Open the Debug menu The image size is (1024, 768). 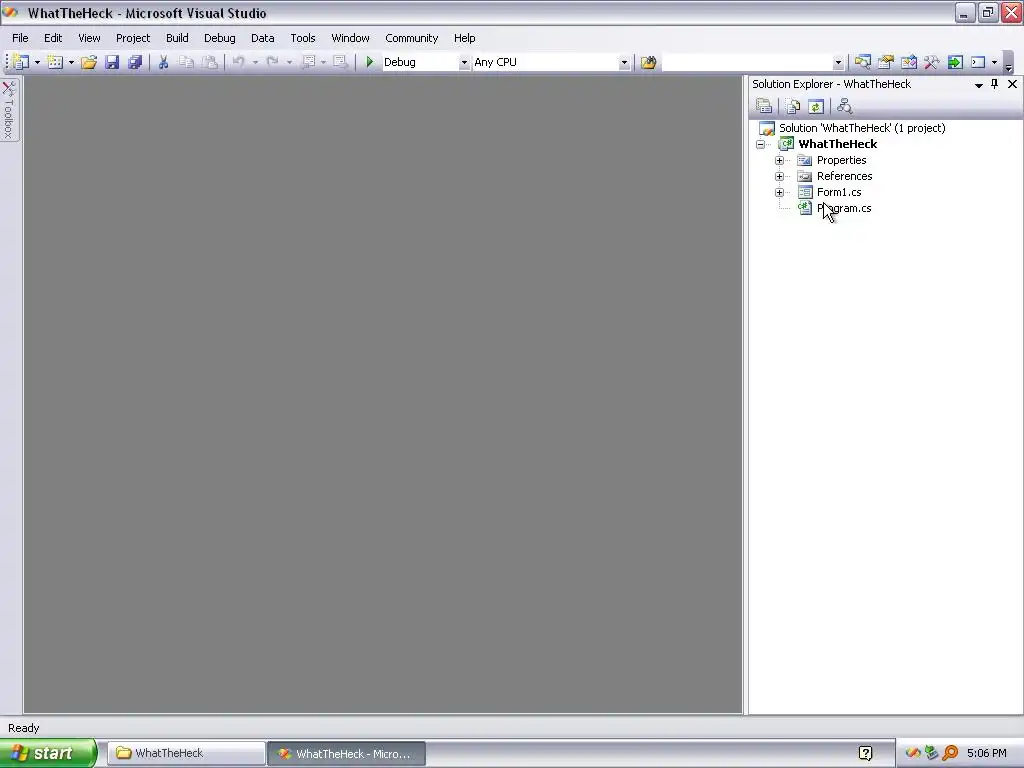click(x=219, y=38)
